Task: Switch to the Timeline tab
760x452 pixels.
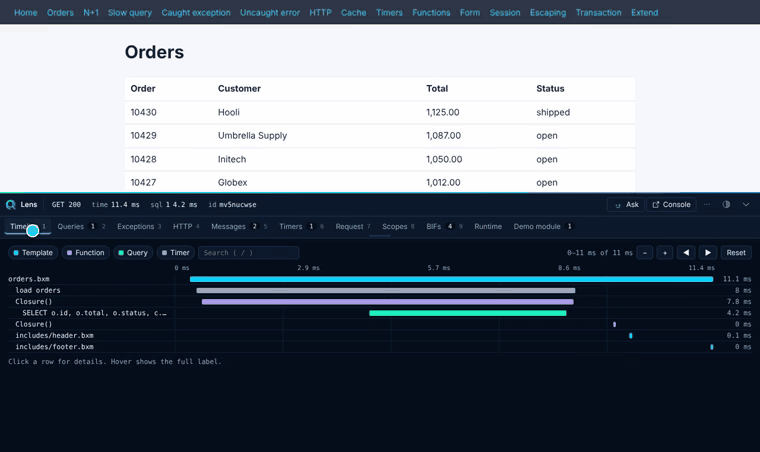Action: [28, 226]
